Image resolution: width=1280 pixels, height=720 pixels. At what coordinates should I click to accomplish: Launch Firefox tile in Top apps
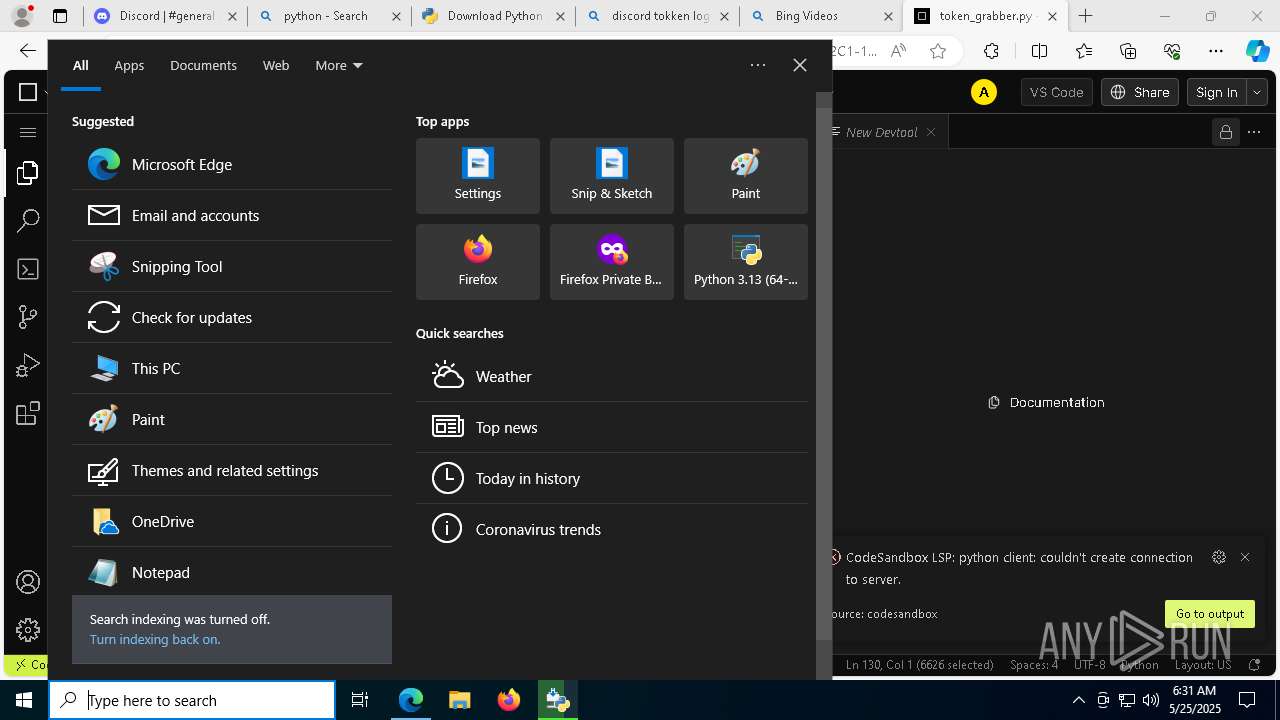pyautogui.click(x=478, y=262)
